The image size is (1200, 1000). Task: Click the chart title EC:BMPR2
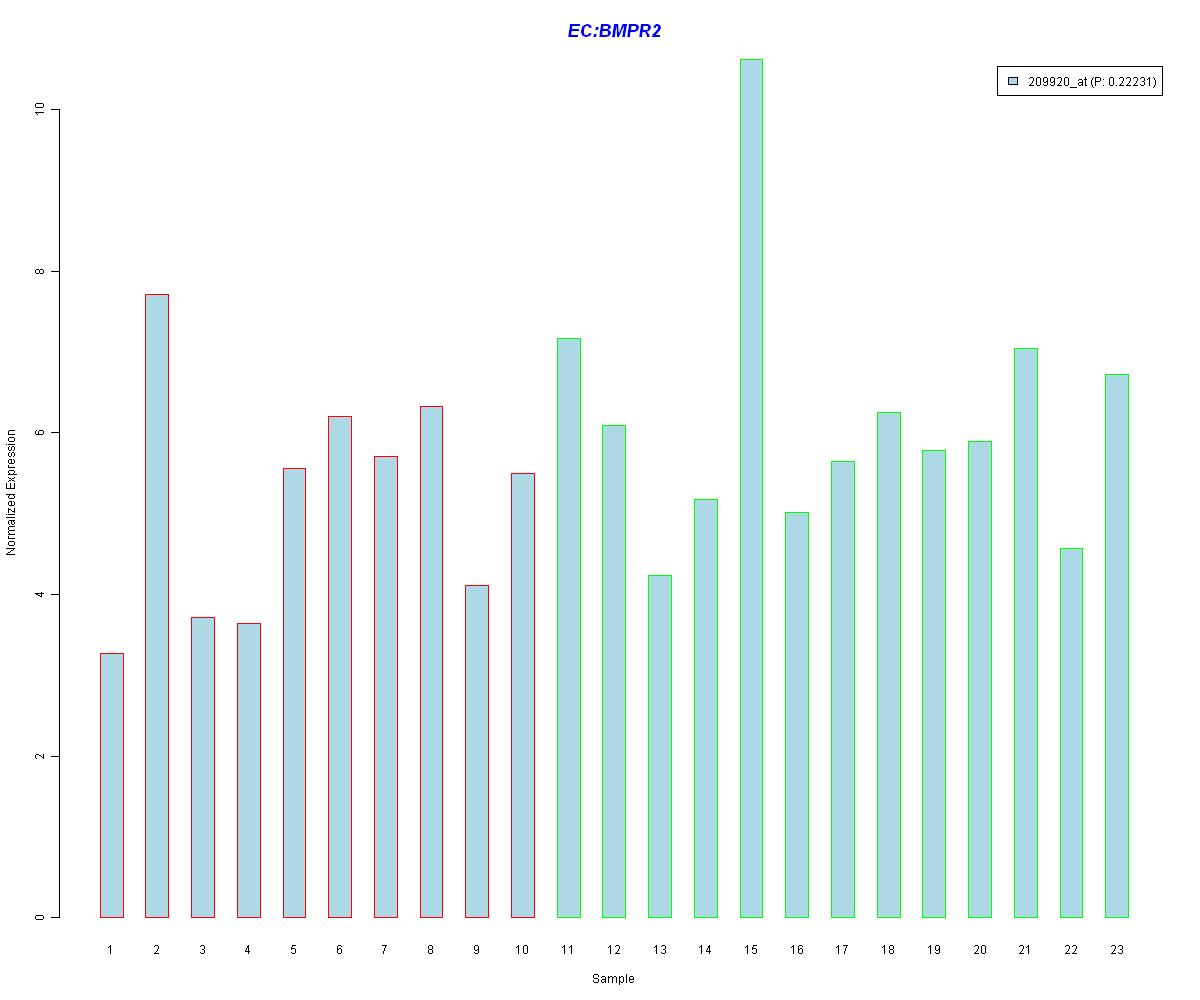(x=614, y=31)
